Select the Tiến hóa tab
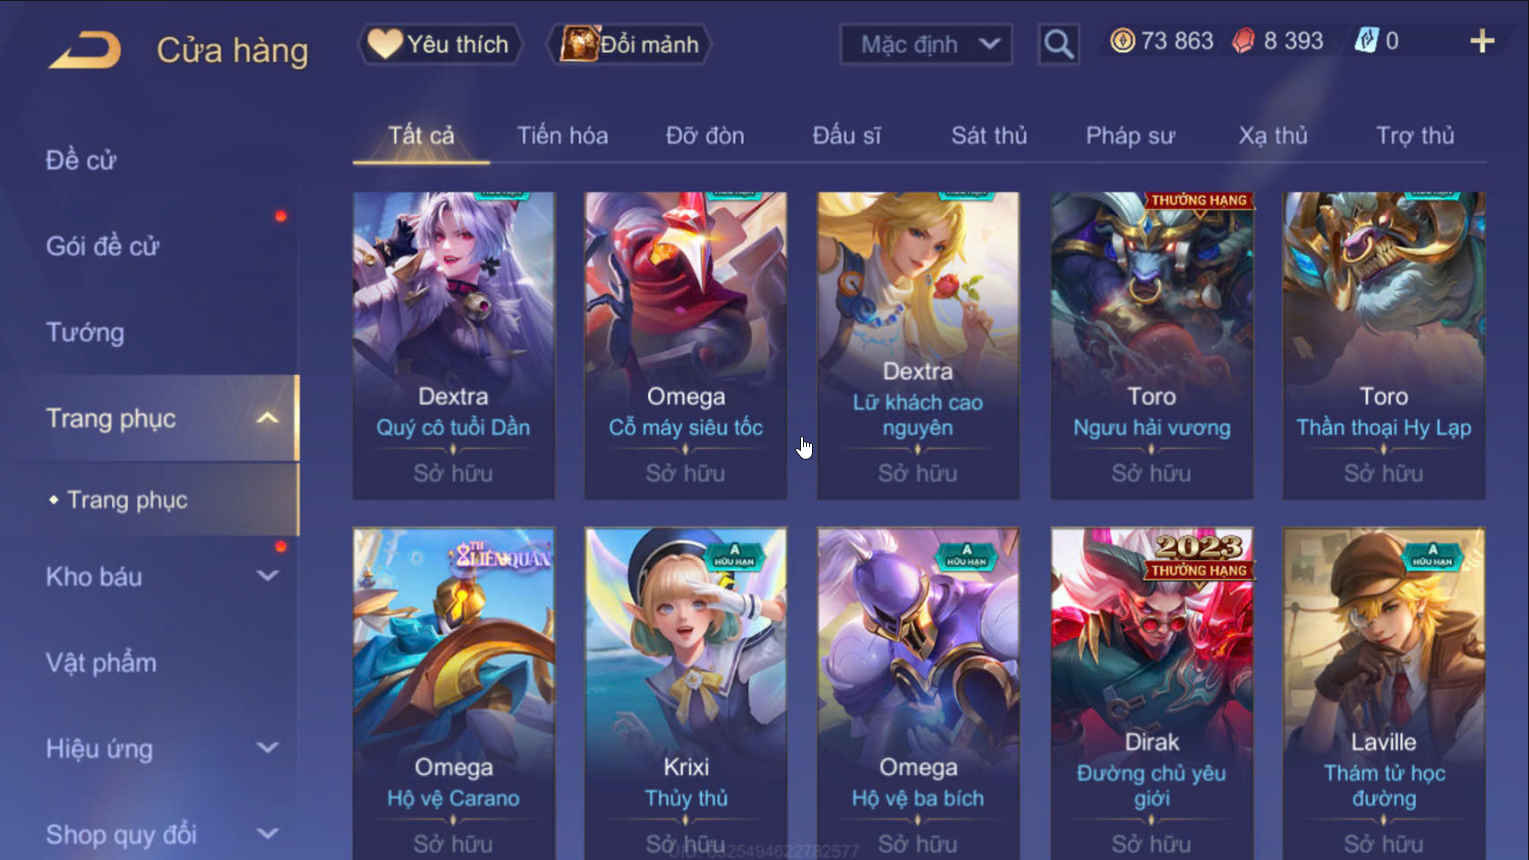Image resolution: width=1529 pixels, height=860 pixels. pyautogui.click(x=562, y=135)
